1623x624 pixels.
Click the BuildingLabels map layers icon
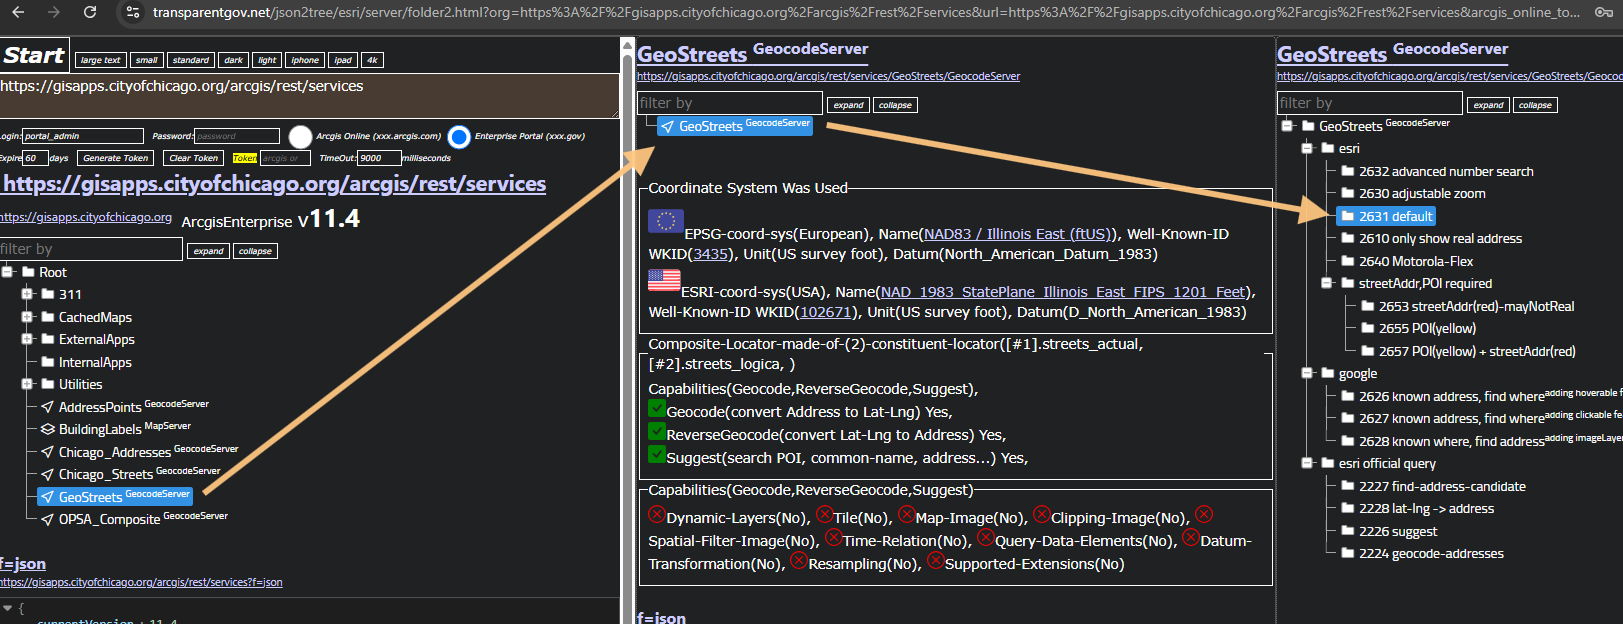pyautogui.click(x=47, y=429)
